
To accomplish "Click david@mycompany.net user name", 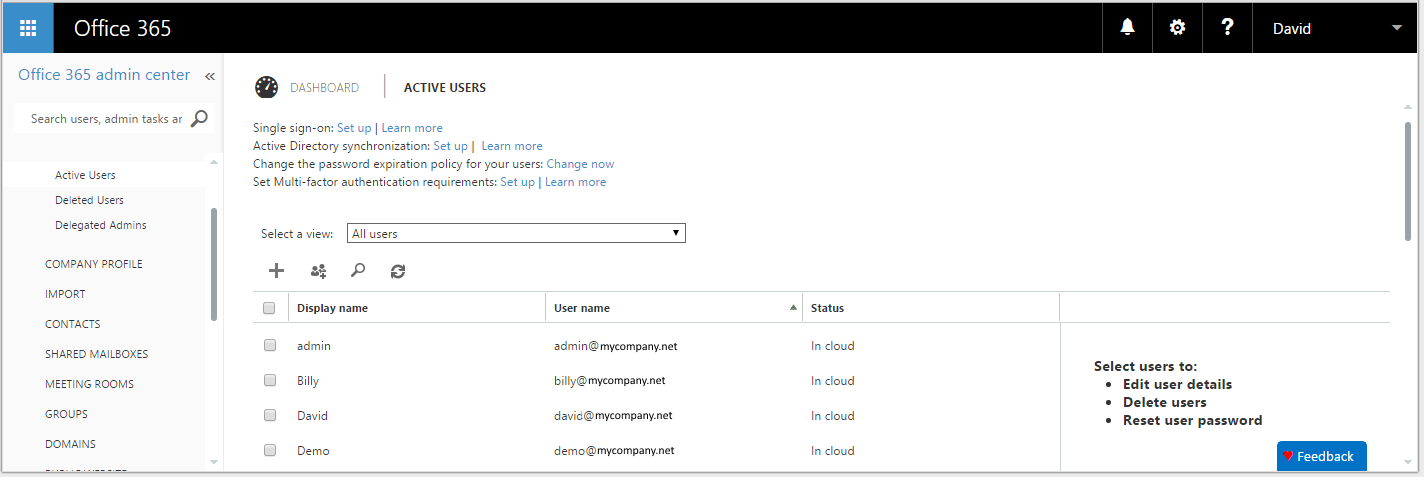I will [613, 416].
